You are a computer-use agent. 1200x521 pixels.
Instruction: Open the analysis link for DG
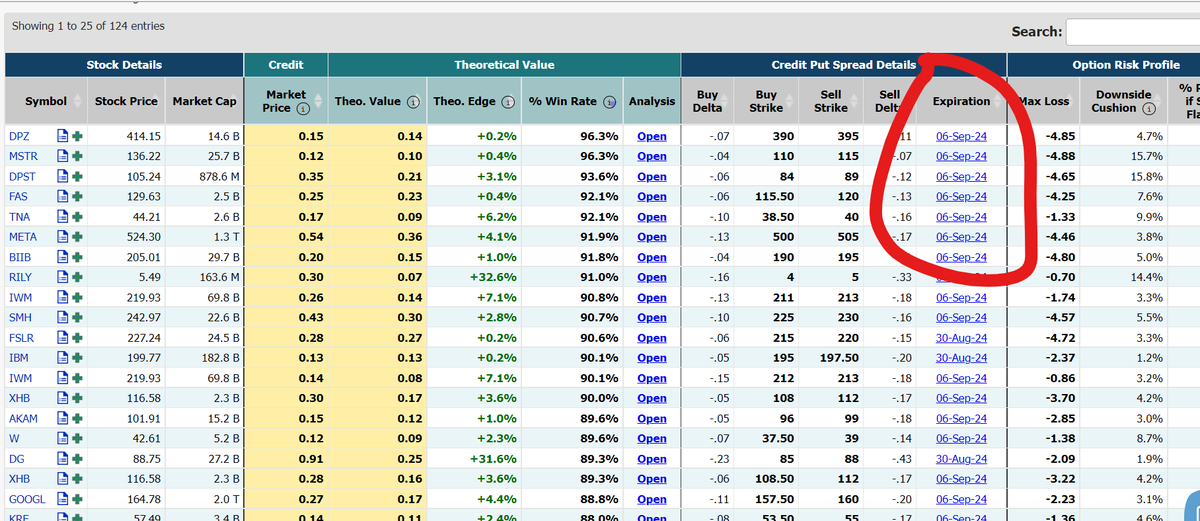(x=652, y=458)
